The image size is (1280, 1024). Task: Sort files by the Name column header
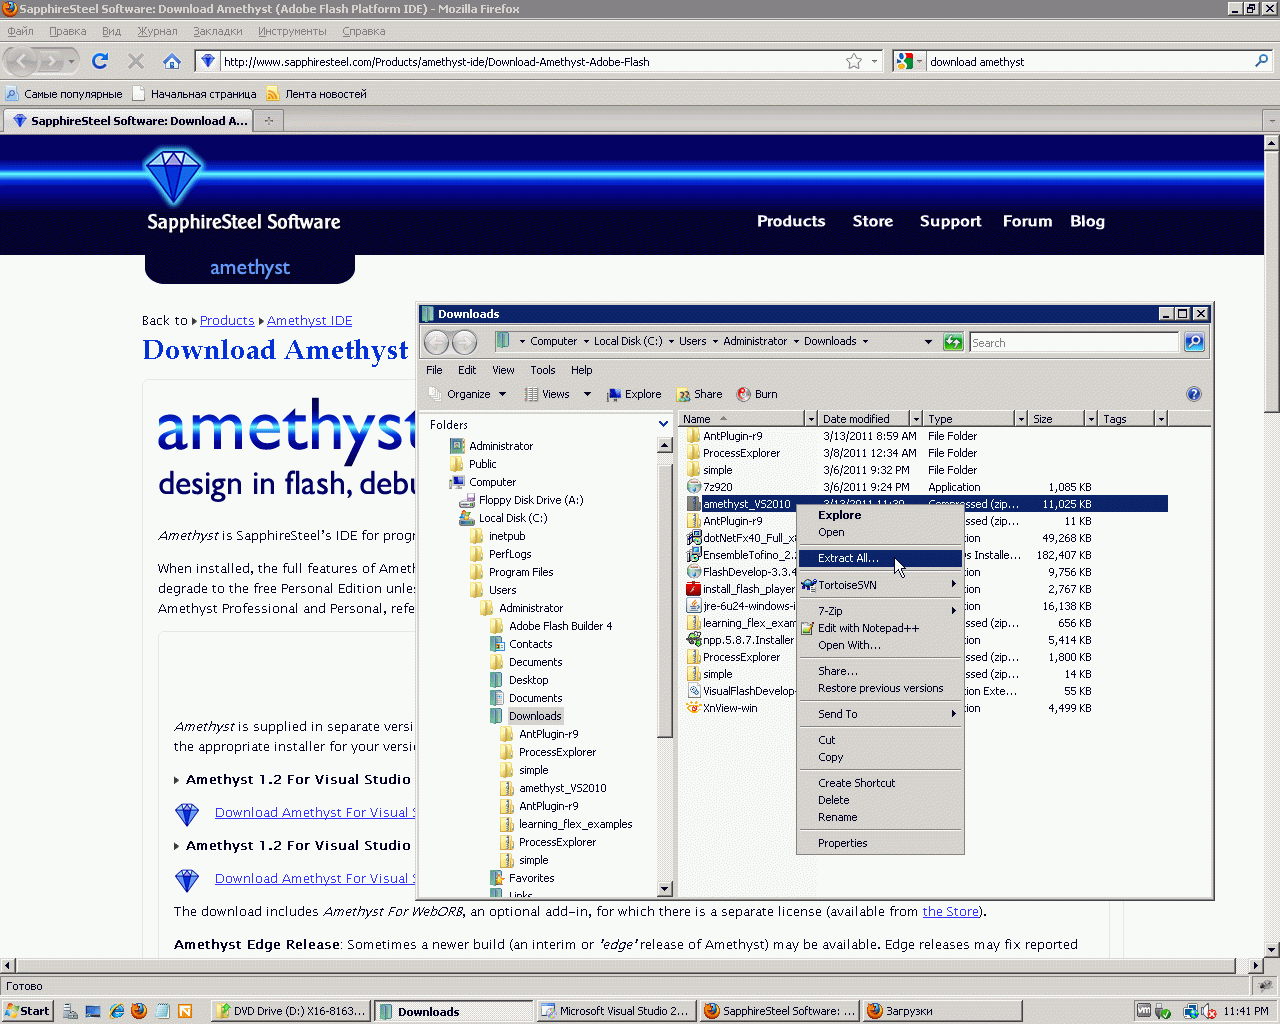[743, 419]
